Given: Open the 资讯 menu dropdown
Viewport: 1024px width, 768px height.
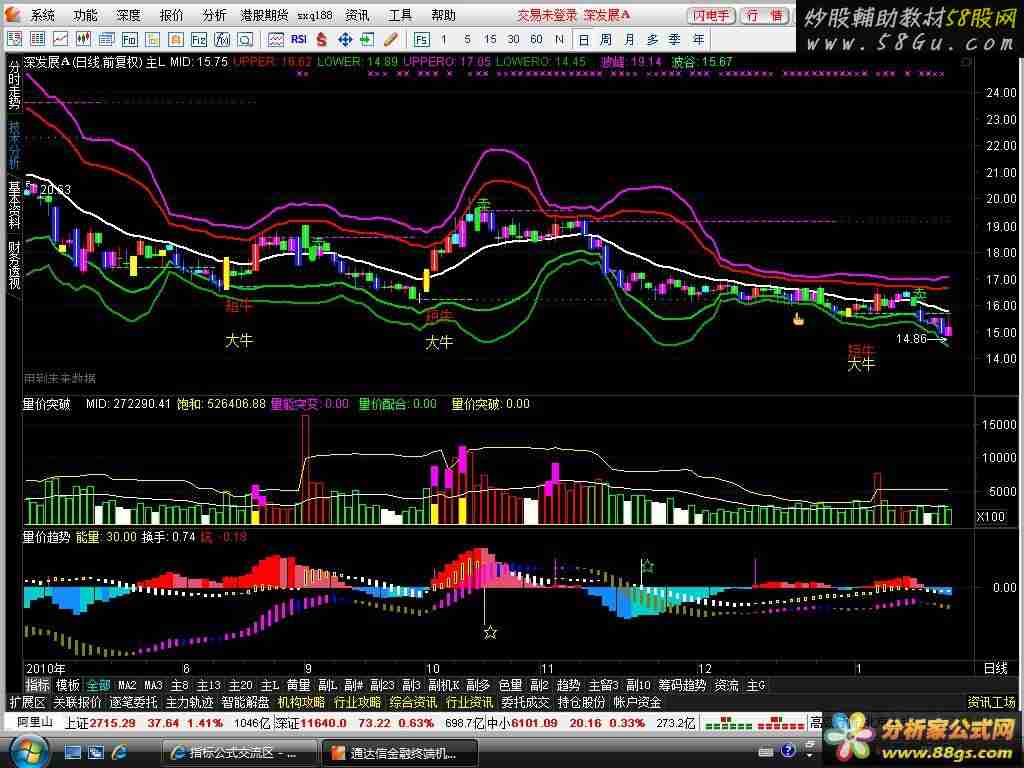Looking at the screenshot, I should click(357, 15).
